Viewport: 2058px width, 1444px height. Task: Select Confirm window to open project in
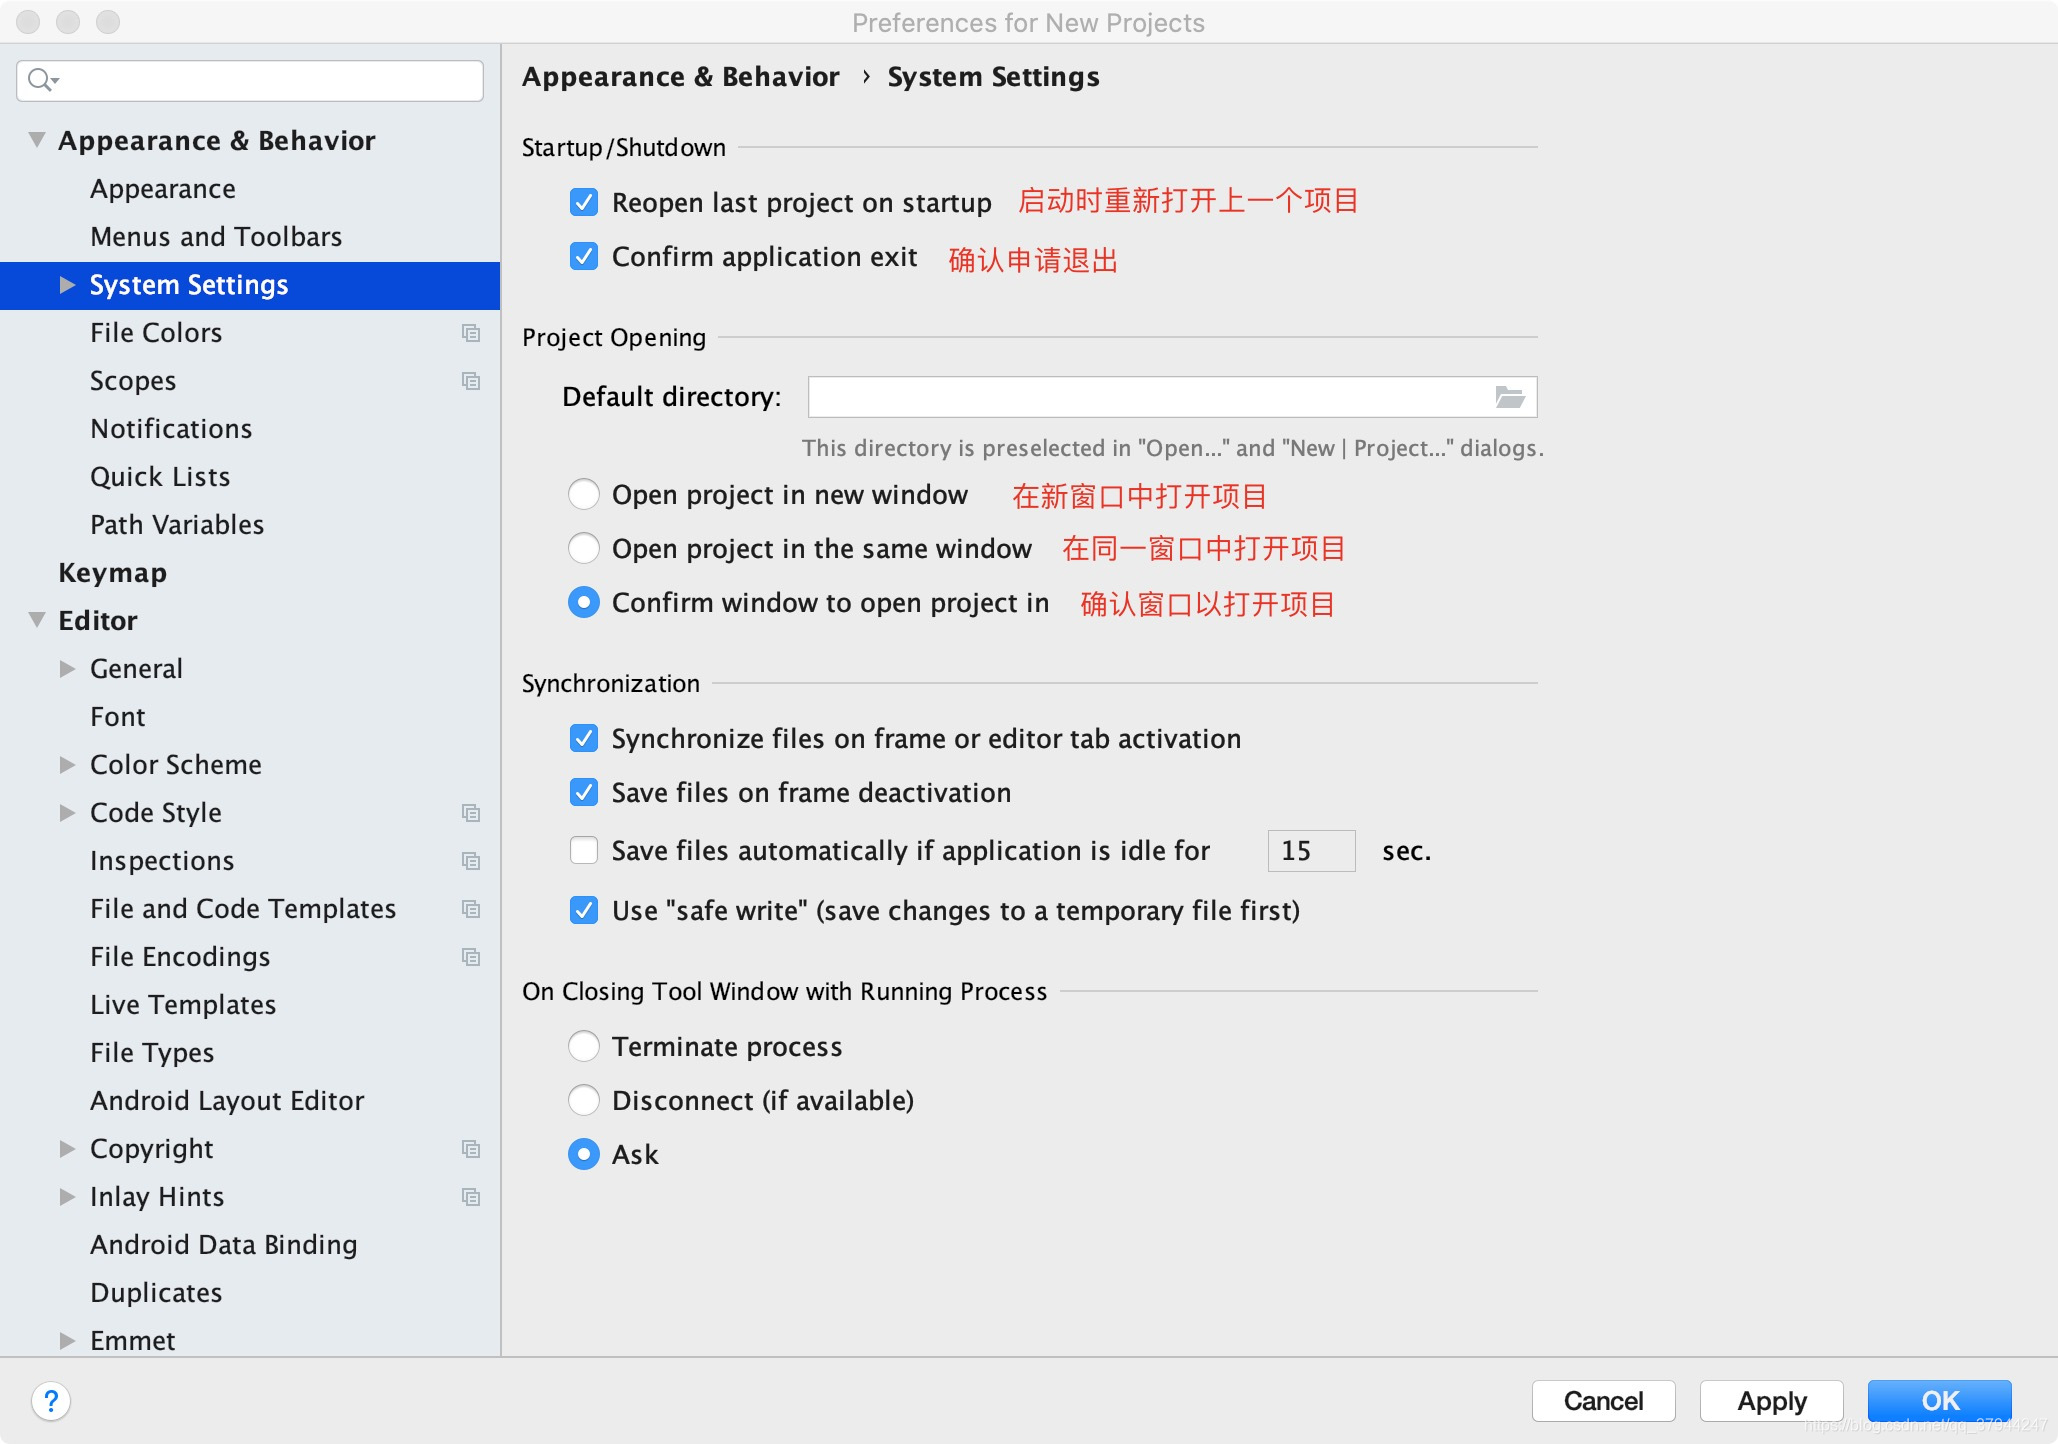pyautogui.click(x=584, y=602)
